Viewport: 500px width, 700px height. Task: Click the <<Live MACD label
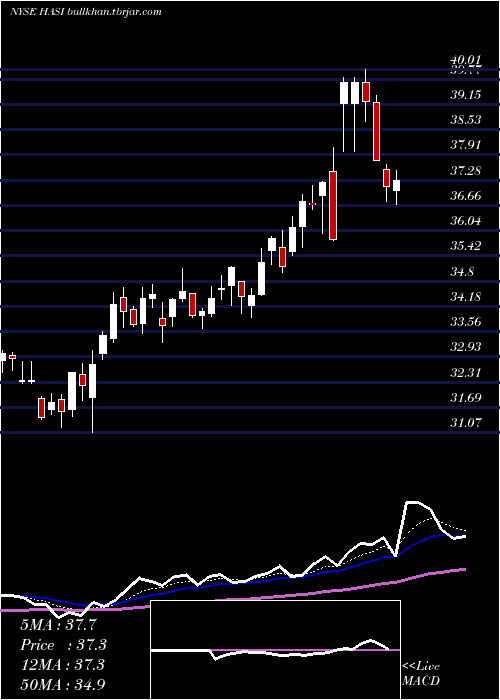click(x=421, y=673)
